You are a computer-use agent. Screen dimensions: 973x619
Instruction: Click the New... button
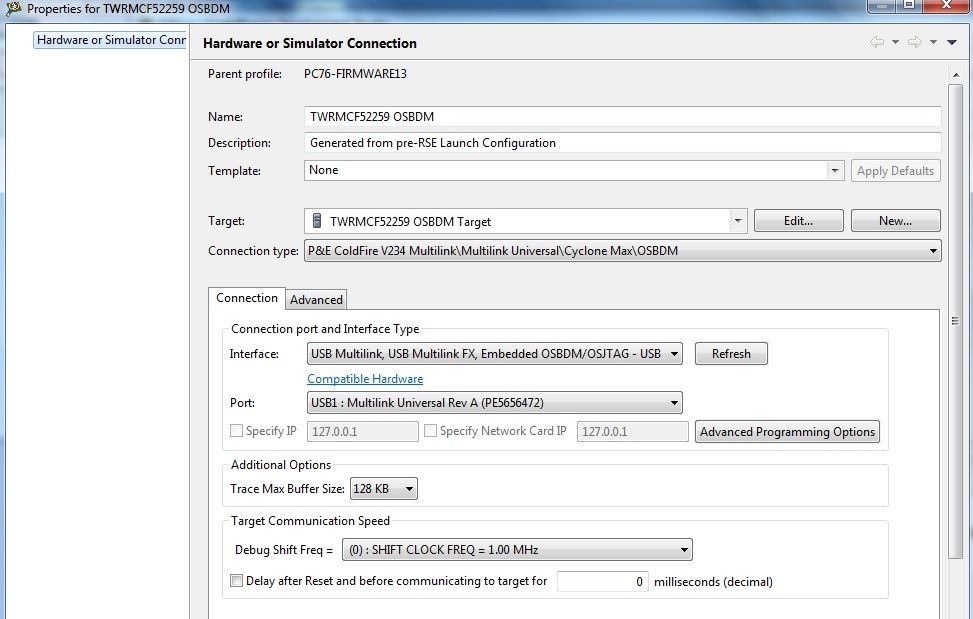(895, 221)
